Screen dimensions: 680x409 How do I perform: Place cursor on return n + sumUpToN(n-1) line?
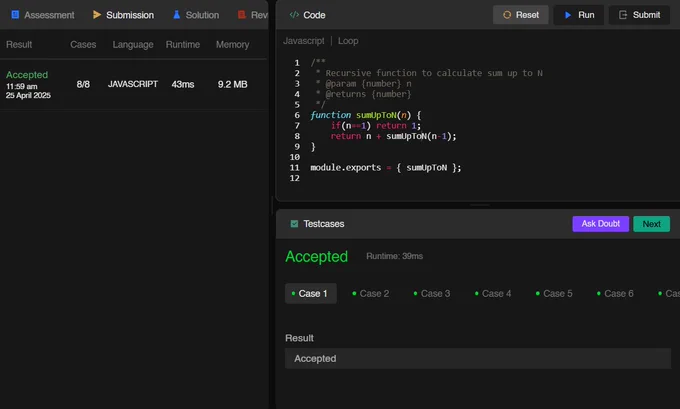pos(393,136)
